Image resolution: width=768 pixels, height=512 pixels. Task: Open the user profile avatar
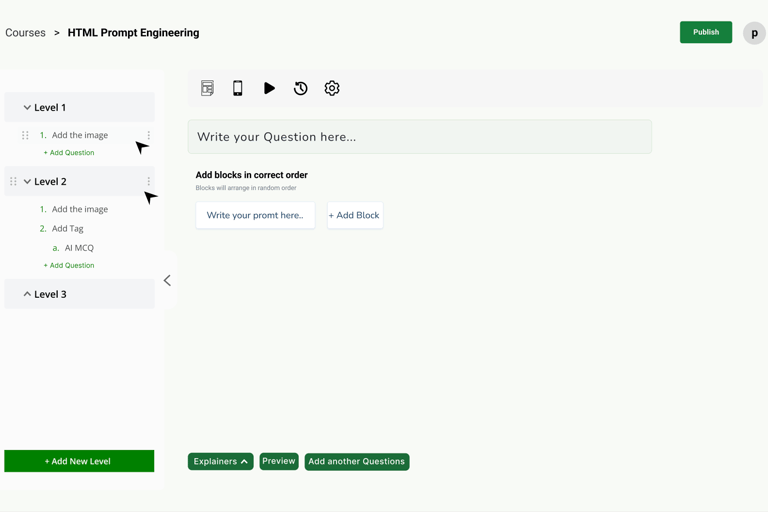(x=754, y=33)
